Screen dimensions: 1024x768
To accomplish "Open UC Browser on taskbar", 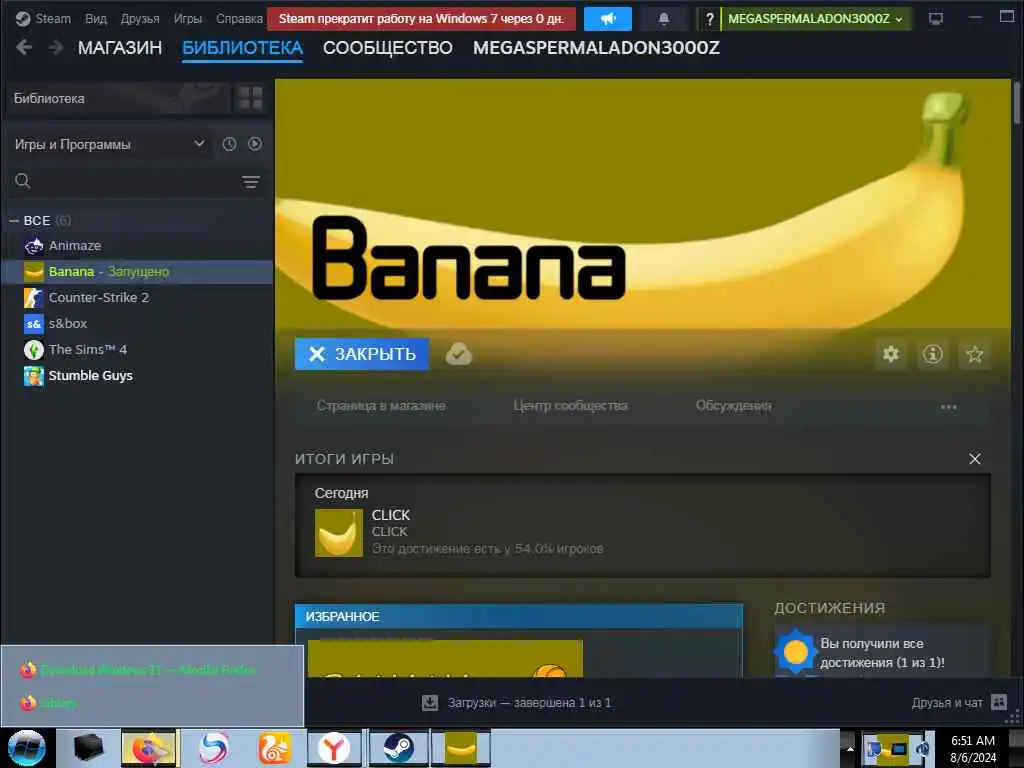I will pyautogui.click(x=275, y=748).
